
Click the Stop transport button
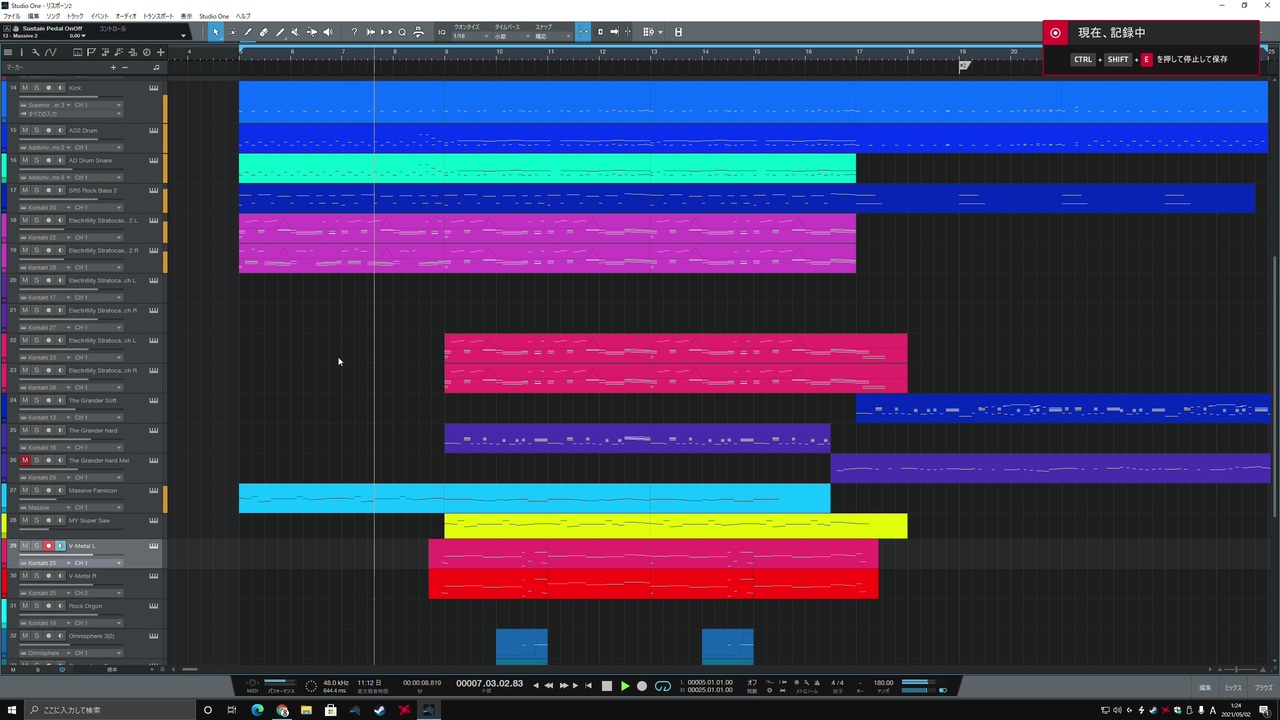[x=606, y=686]
